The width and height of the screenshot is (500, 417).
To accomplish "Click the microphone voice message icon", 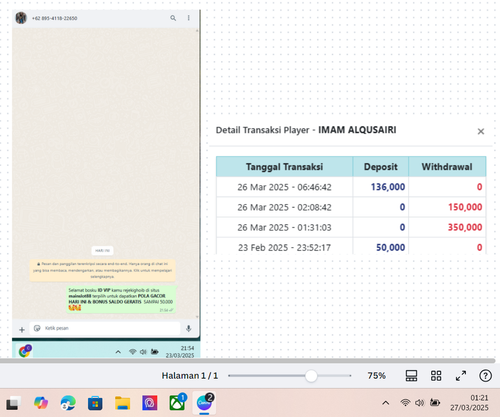I will pyautogui.click(x=189, y=329).
